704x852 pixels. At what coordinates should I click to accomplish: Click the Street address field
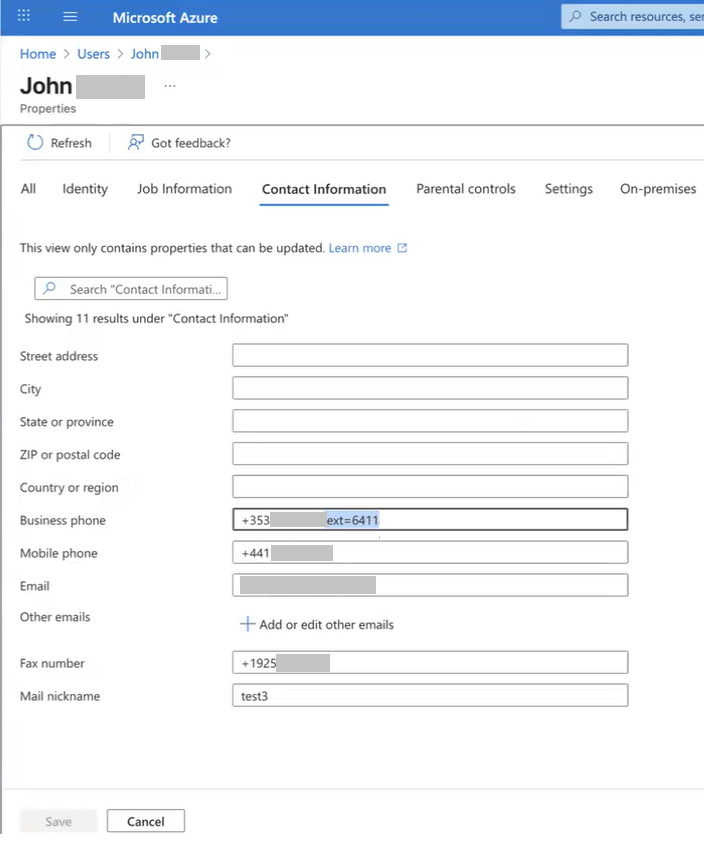(430, 355)
